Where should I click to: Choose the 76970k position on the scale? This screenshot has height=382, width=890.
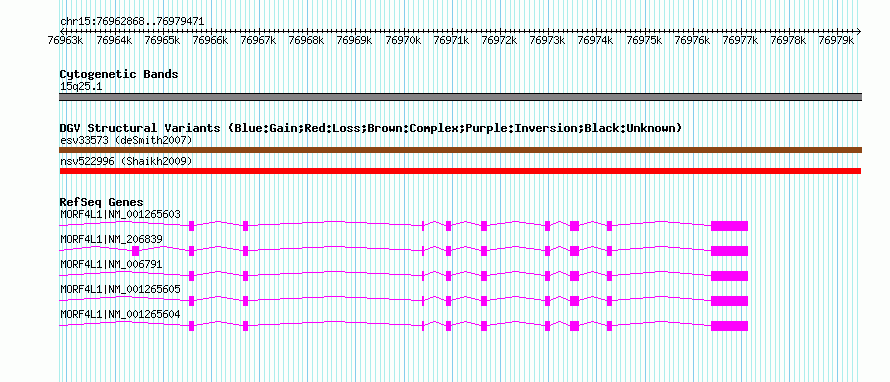pyautogui.click(x=404, y=41)
